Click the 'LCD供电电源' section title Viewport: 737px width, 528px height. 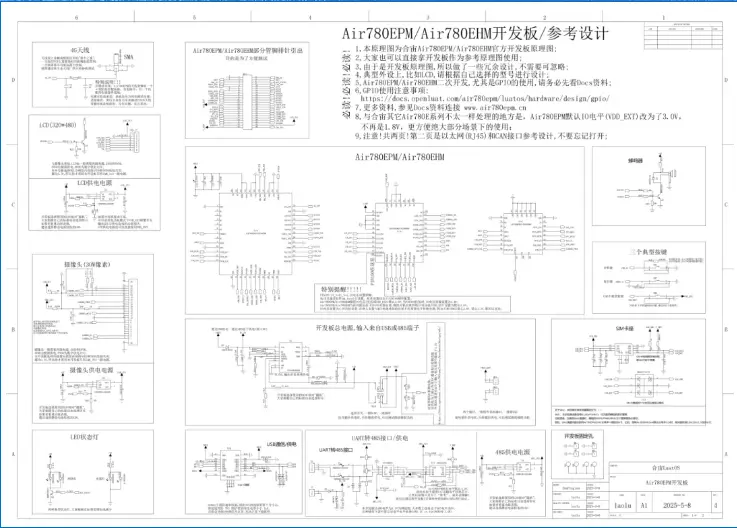tap(94, 182)
